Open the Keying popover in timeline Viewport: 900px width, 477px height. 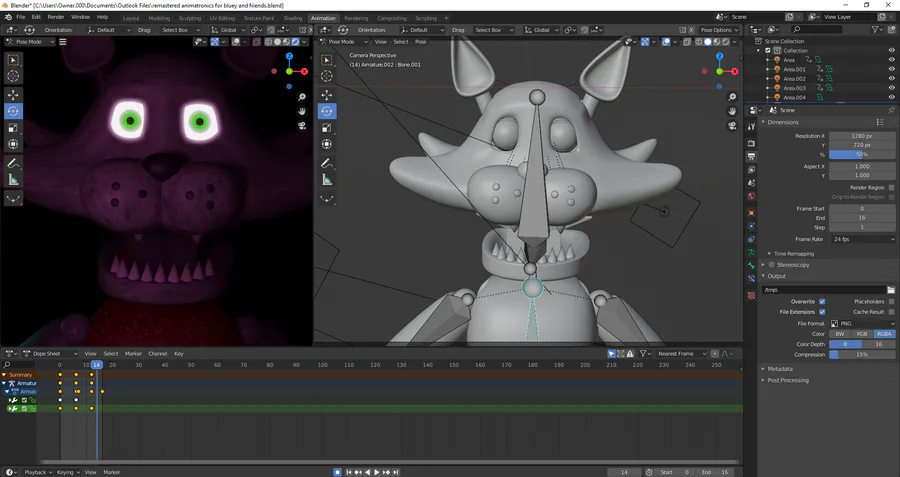tap(68, 472)
